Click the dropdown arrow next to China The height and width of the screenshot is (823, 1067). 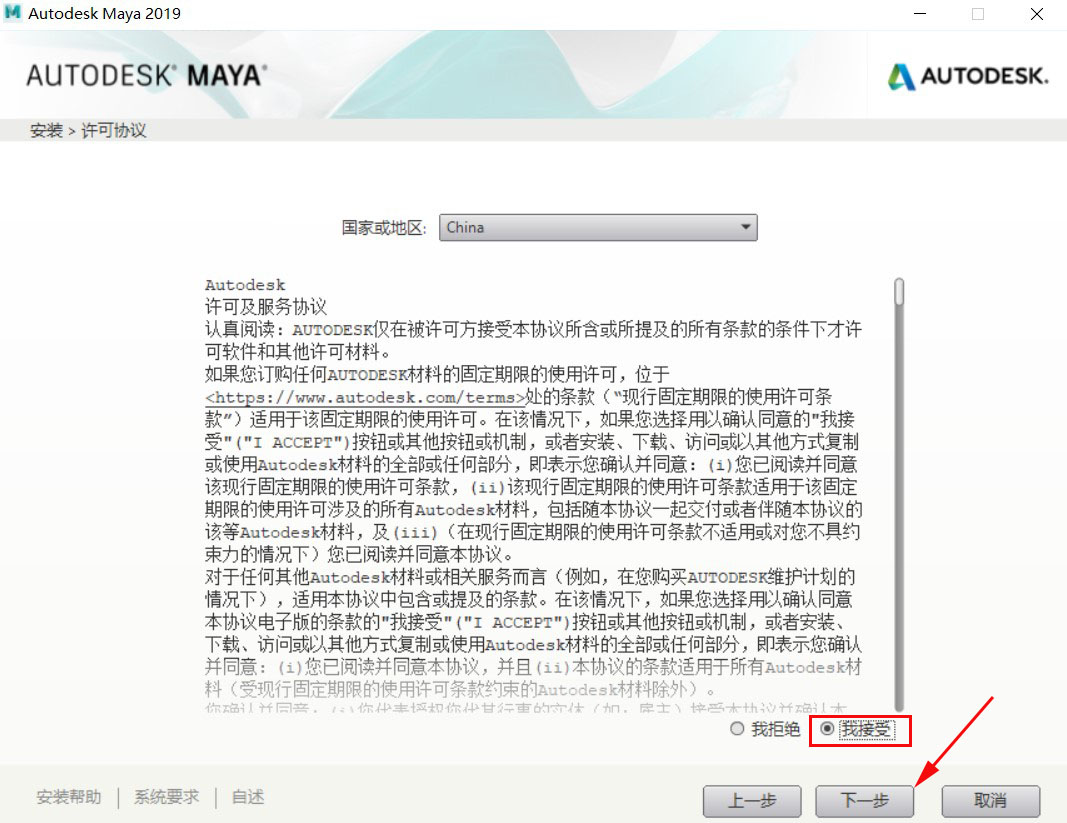[745, 227]
